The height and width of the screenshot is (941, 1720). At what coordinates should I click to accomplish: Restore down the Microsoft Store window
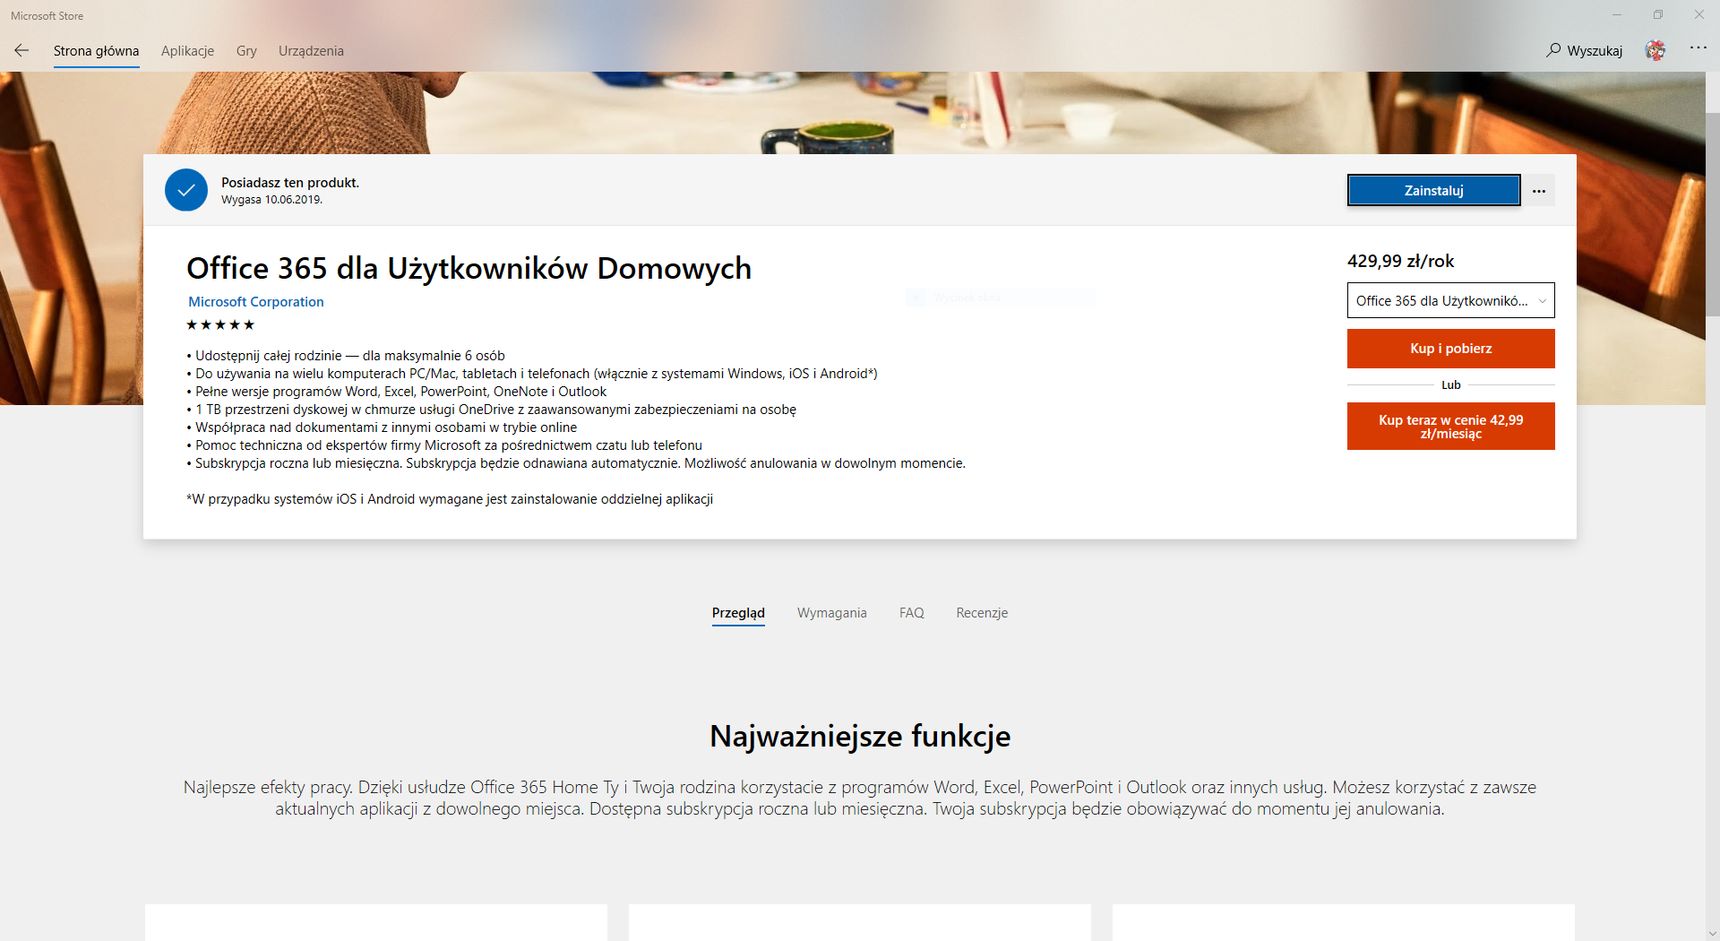(x=1657, y=15)
